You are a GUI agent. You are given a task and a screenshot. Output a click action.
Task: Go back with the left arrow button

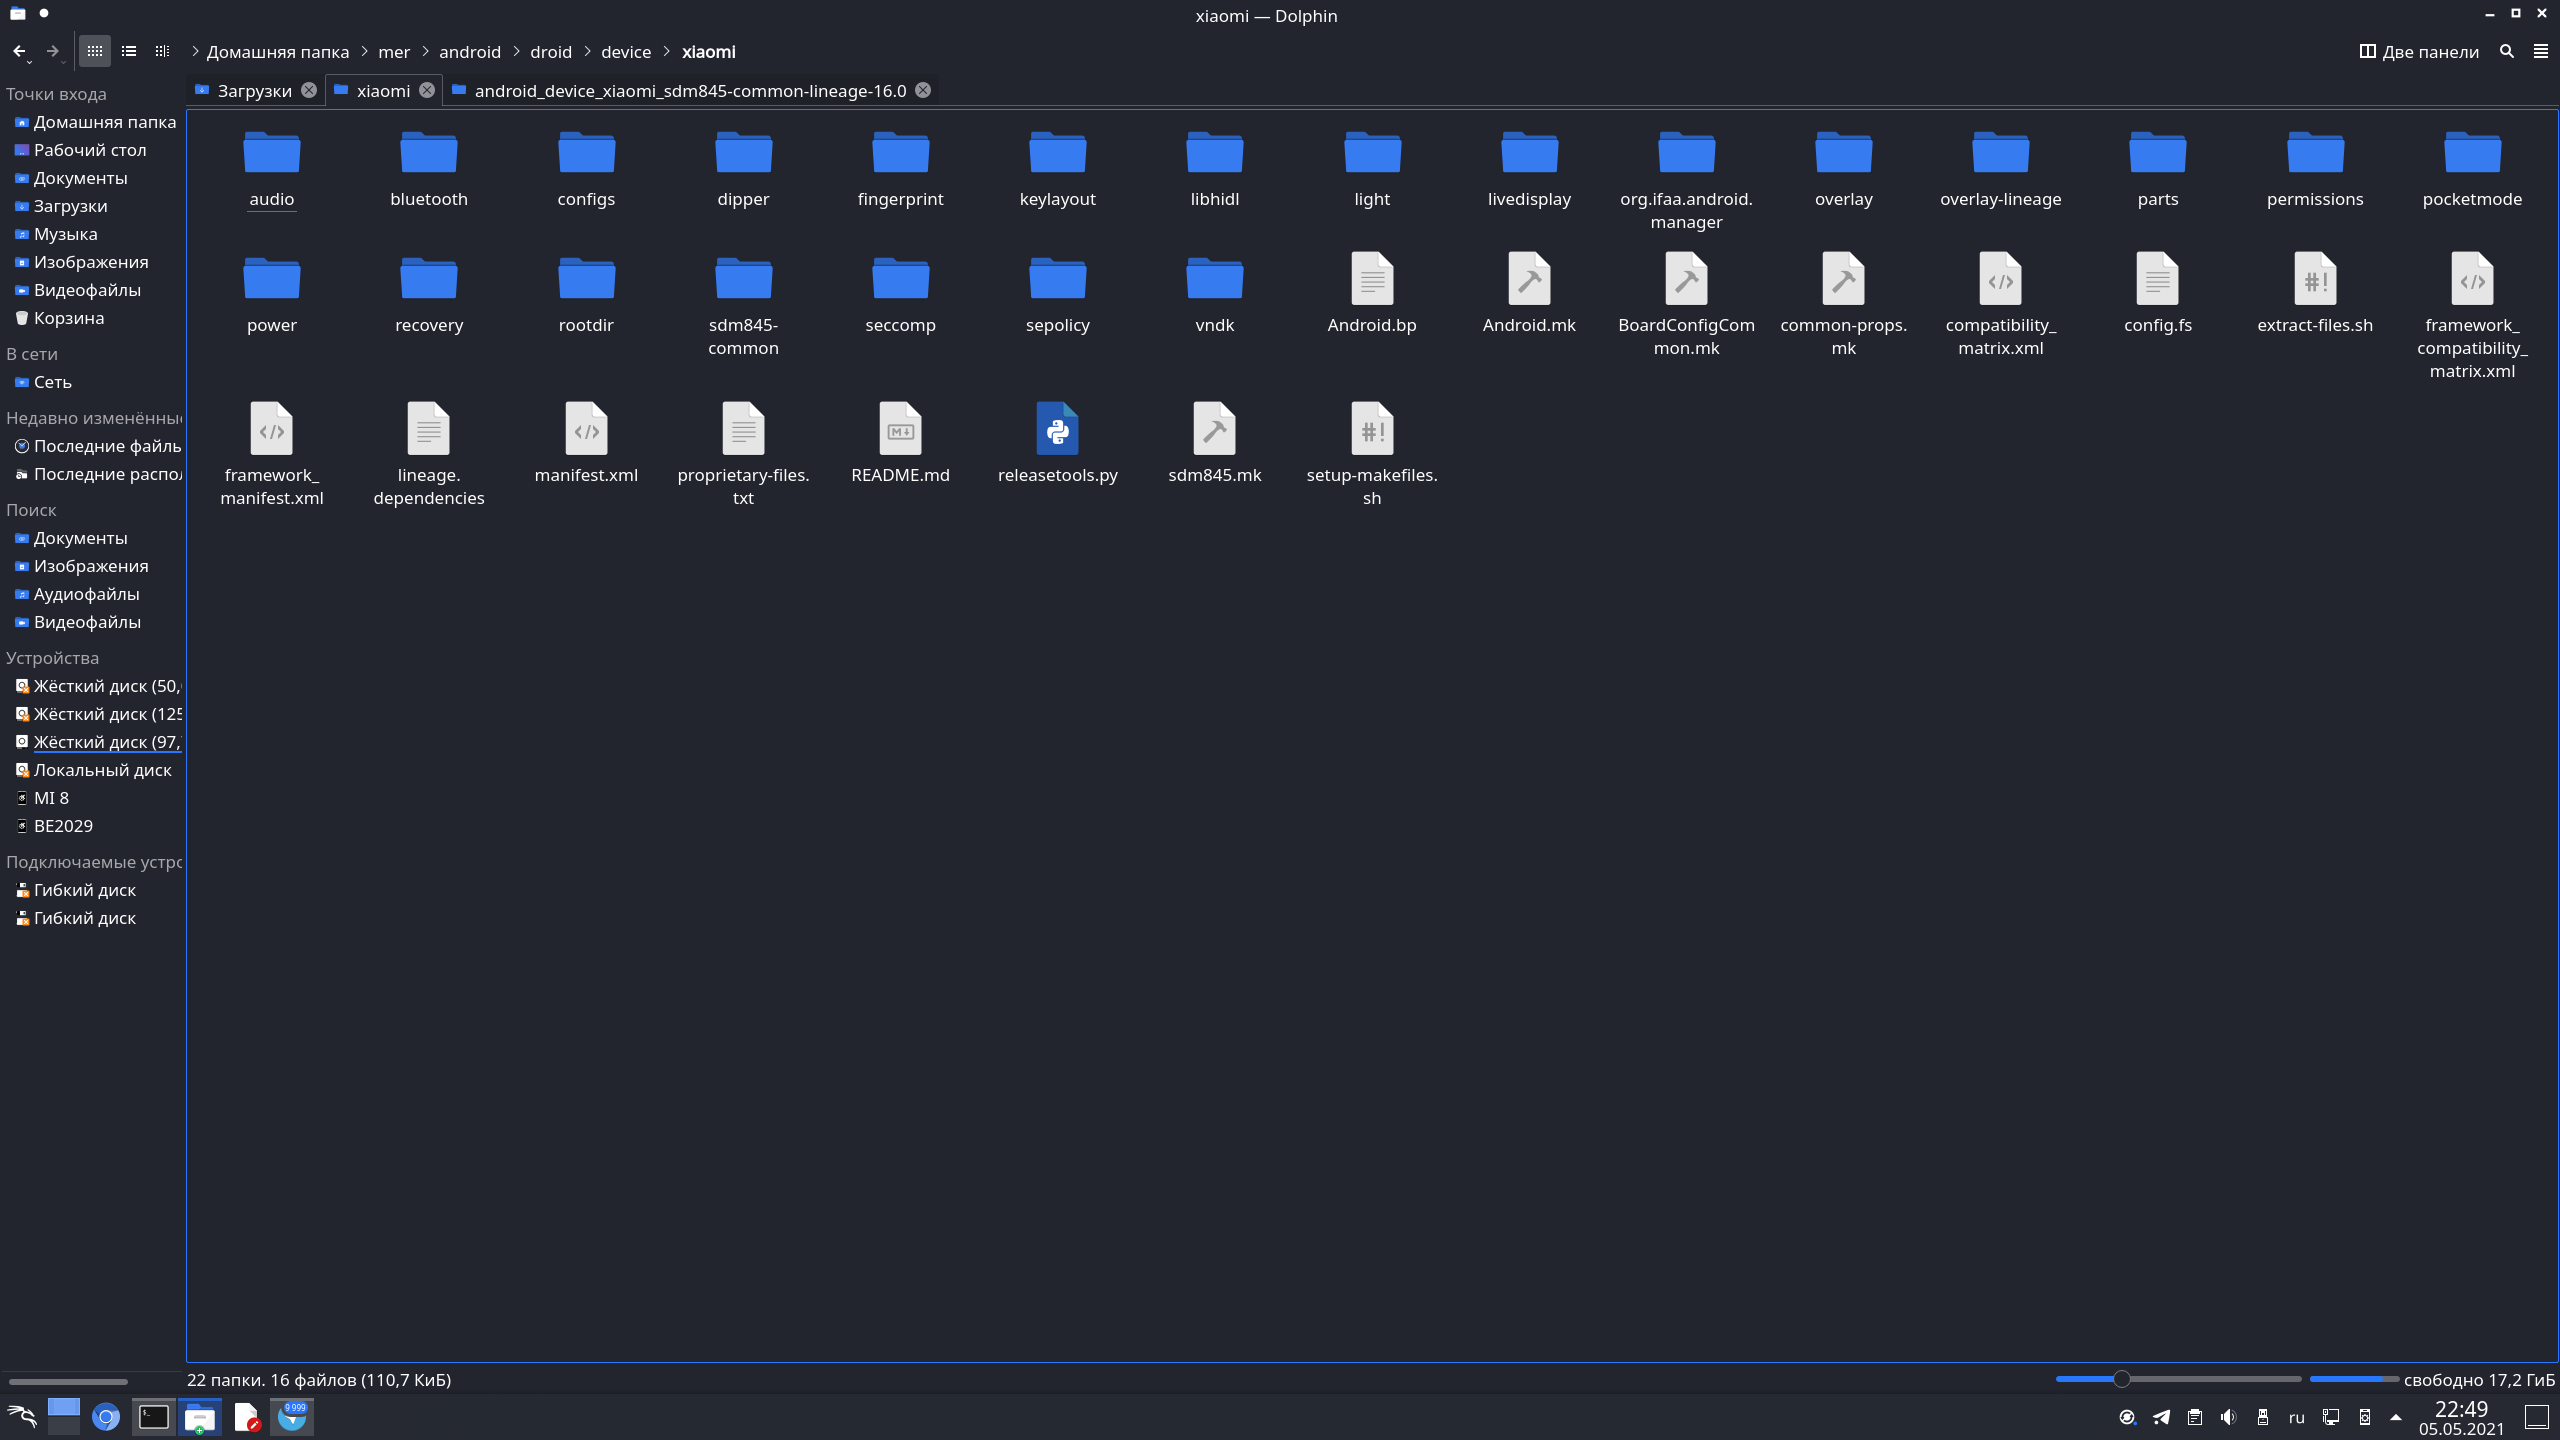point(19,51)
